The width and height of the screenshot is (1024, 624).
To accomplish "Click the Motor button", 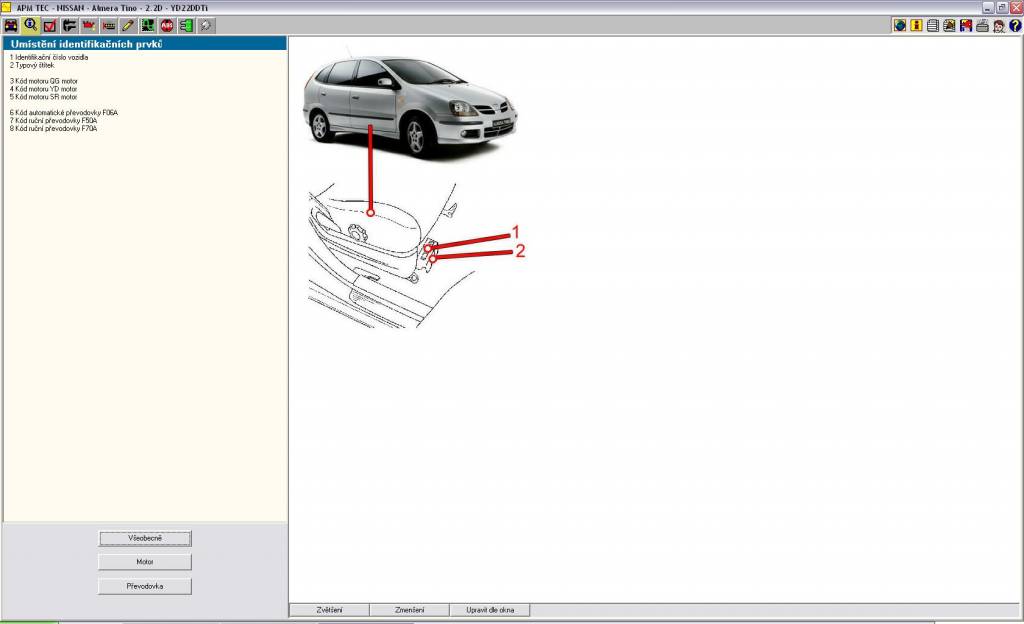I will 145,562.
